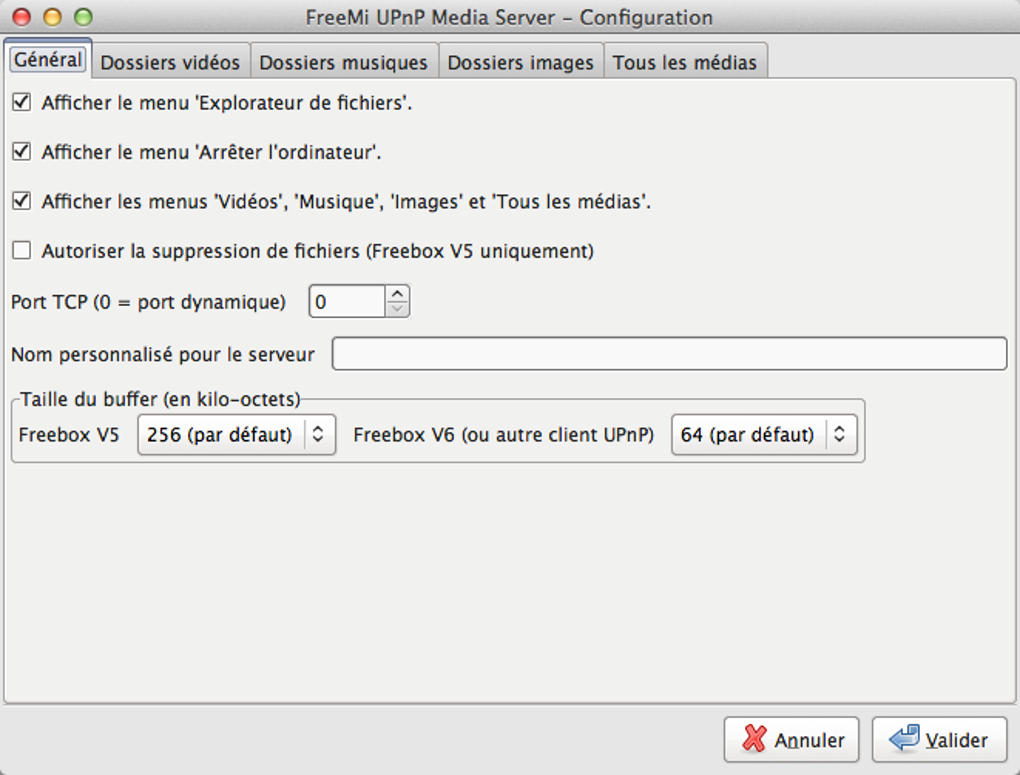Uncheck 'Arrêter l'ordinateur' menu option
This screenshot has width=1020, height=775.
(21, 152)
